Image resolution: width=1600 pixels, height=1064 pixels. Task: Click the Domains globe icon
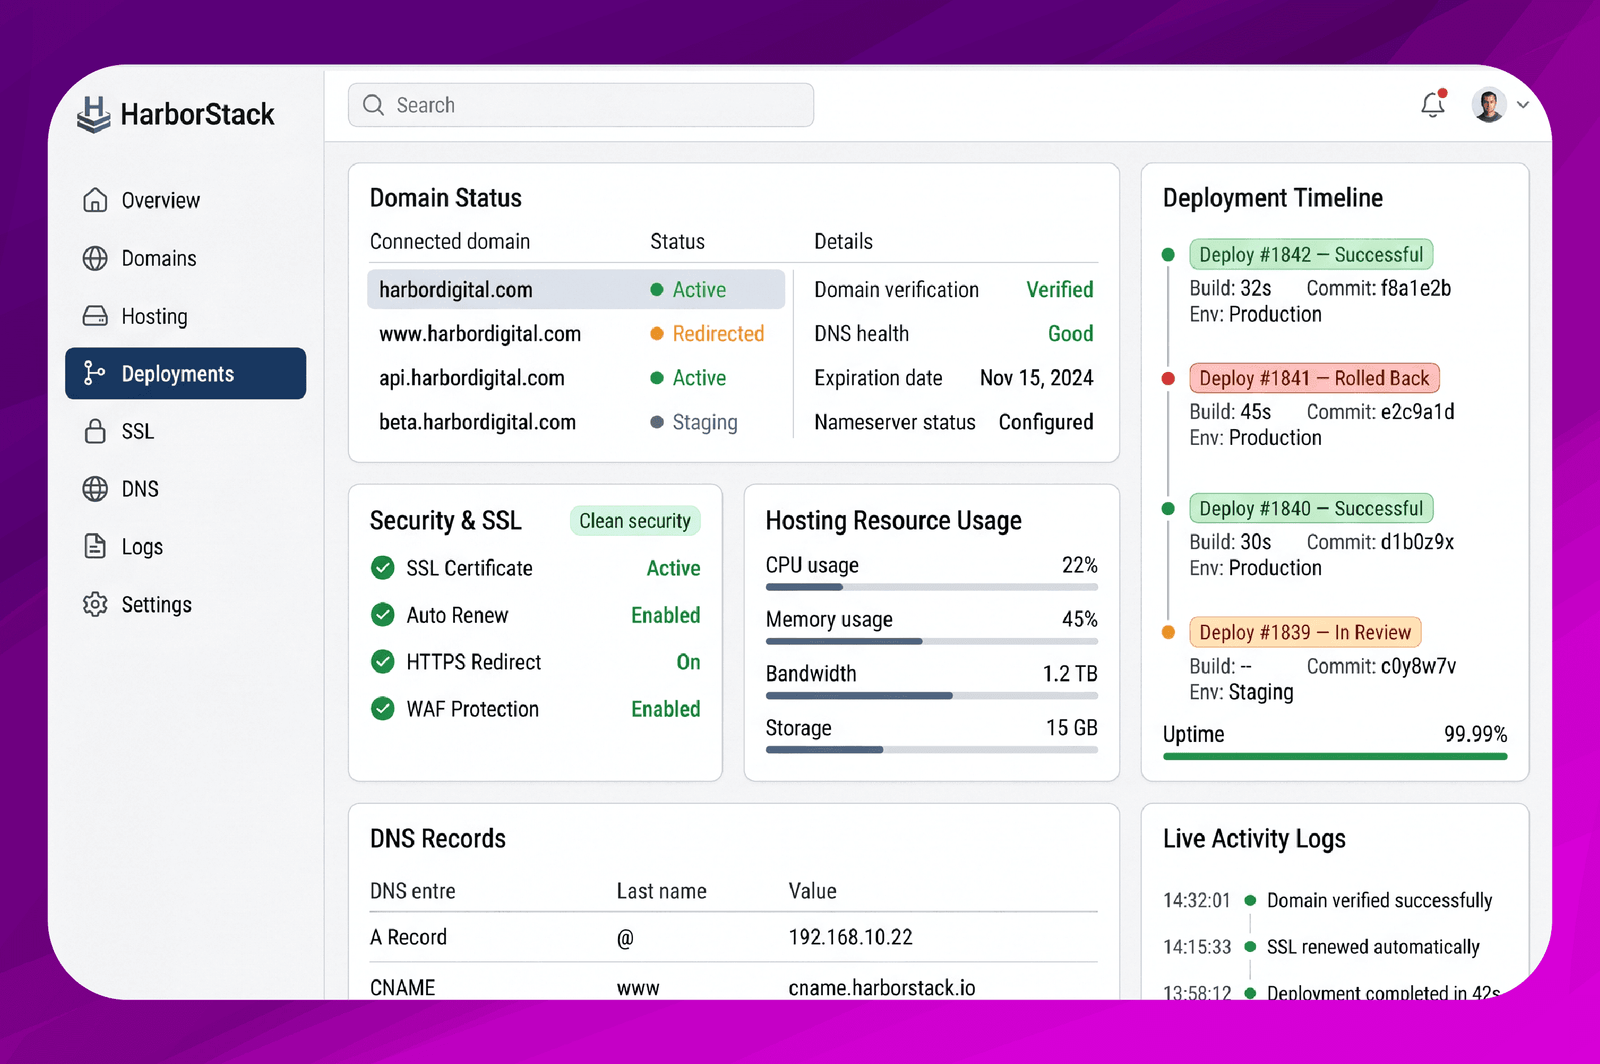pos(95,258)
